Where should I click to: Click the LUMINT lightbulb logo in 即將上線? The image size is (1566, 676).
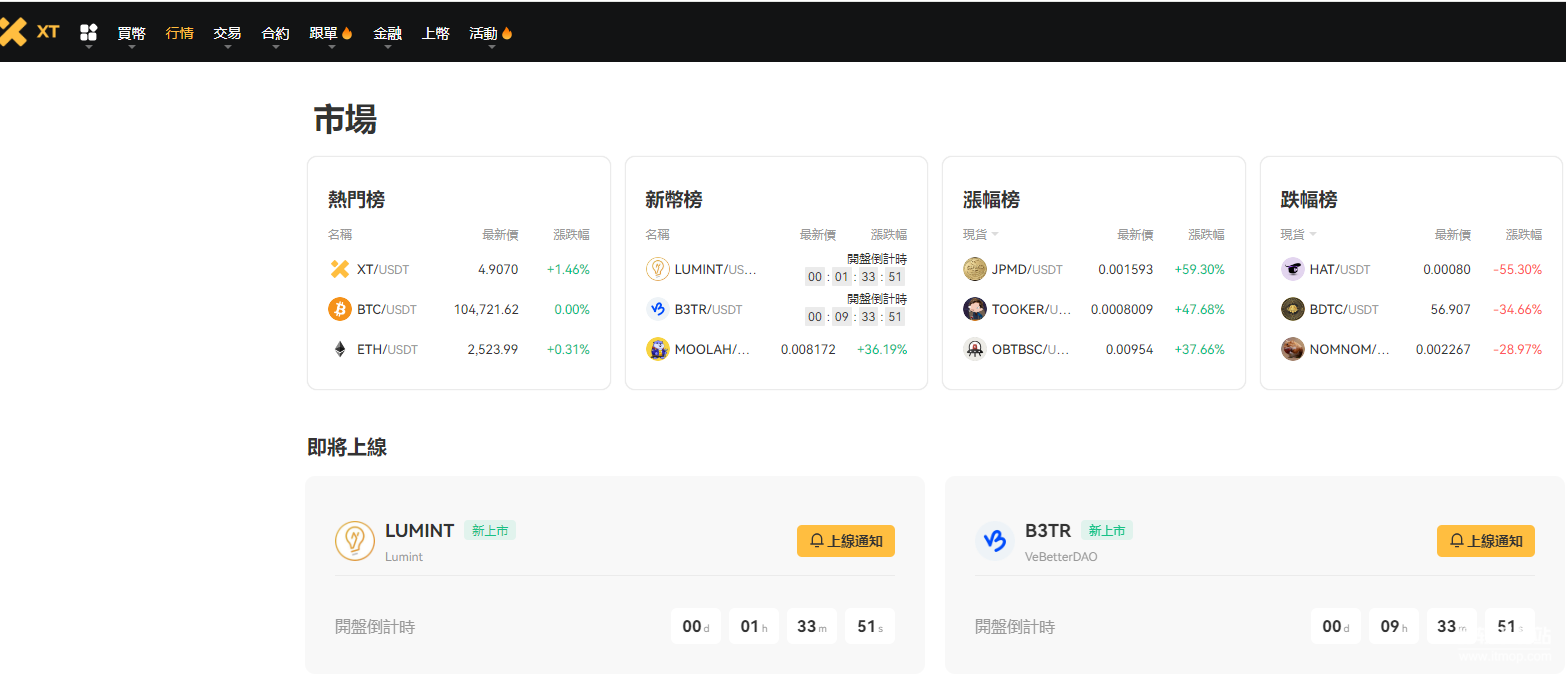[x=354, y=541]
